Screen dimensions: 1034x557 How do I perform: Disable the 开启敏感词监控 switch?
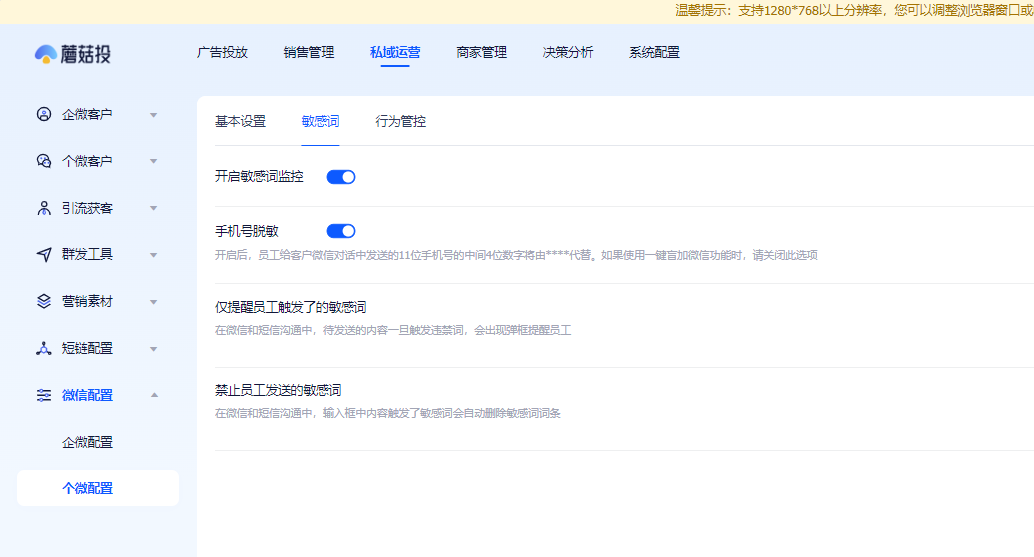pyautogui.click(x=341, y=177)
